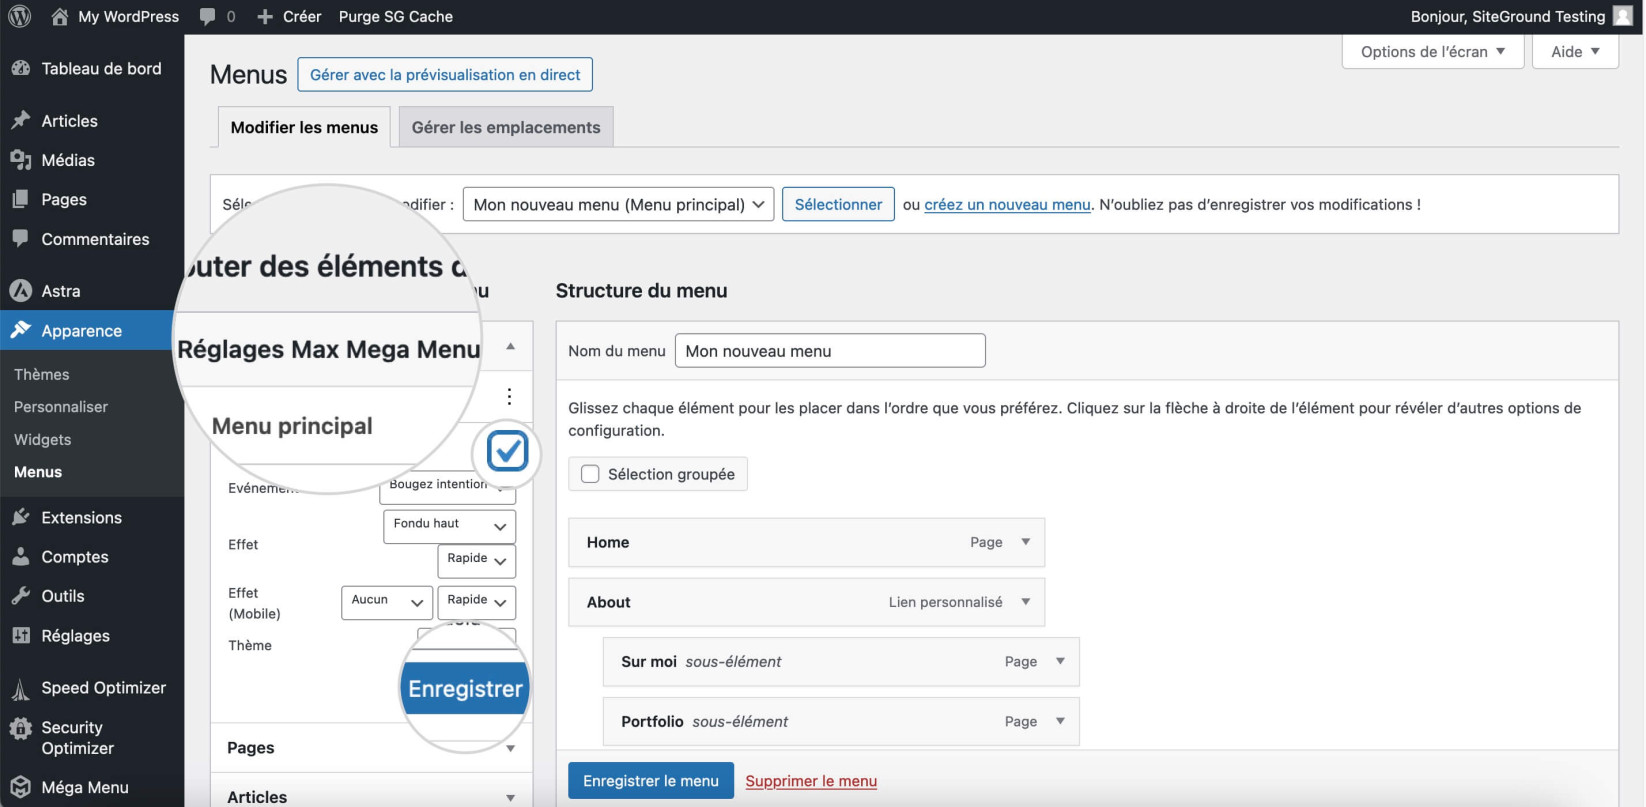The height and width of the screenshot is (807, 1646).
Task: Open the Personnaliser submenu item
Action: pos(61,407)
